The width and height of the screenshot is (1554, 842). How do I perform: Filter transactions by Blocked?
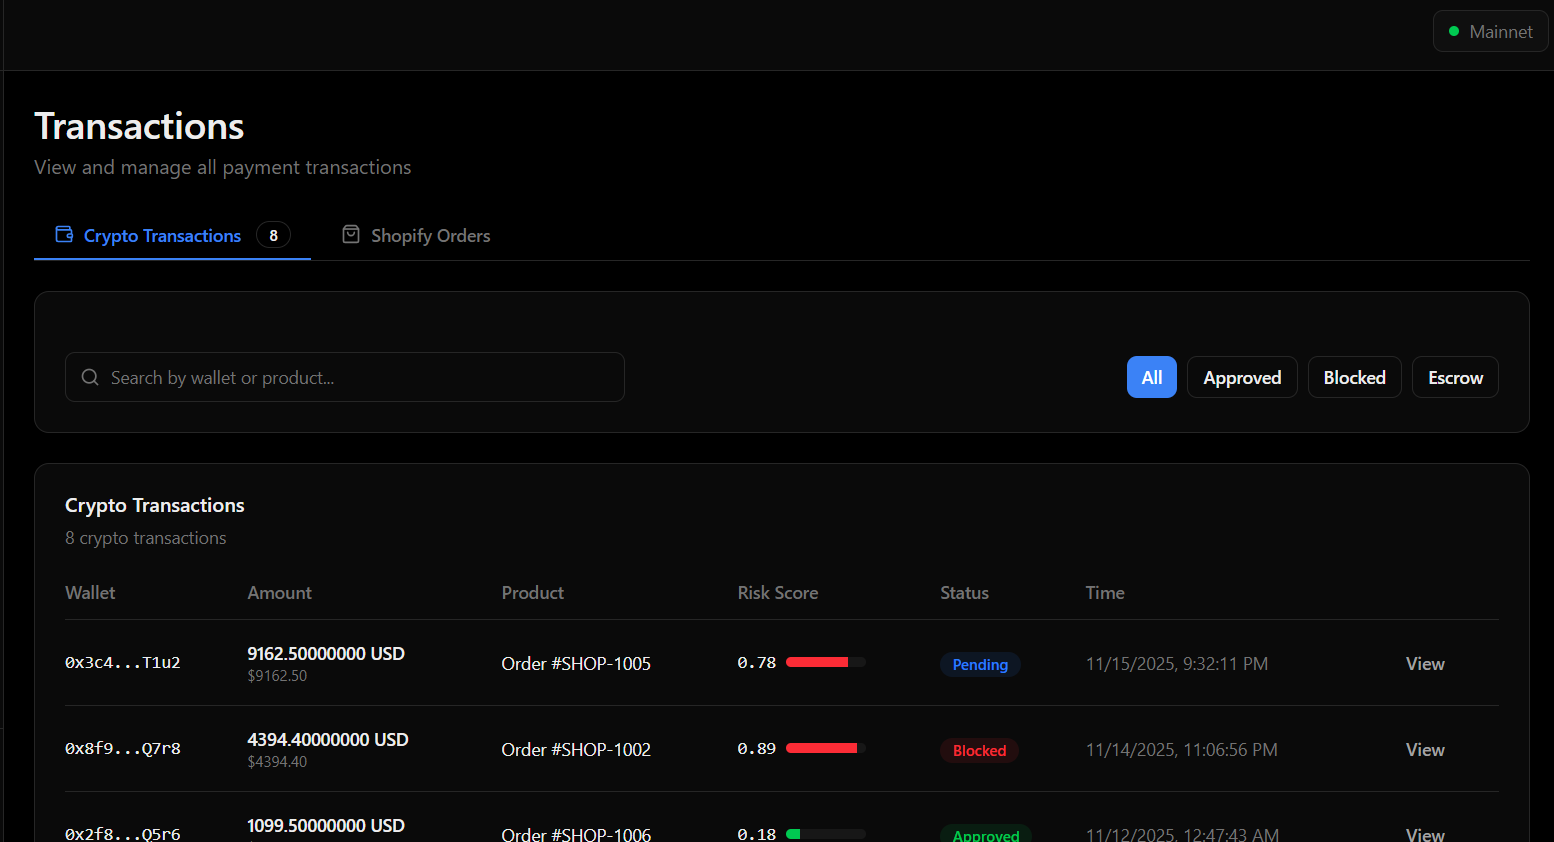coord(1355,377)
